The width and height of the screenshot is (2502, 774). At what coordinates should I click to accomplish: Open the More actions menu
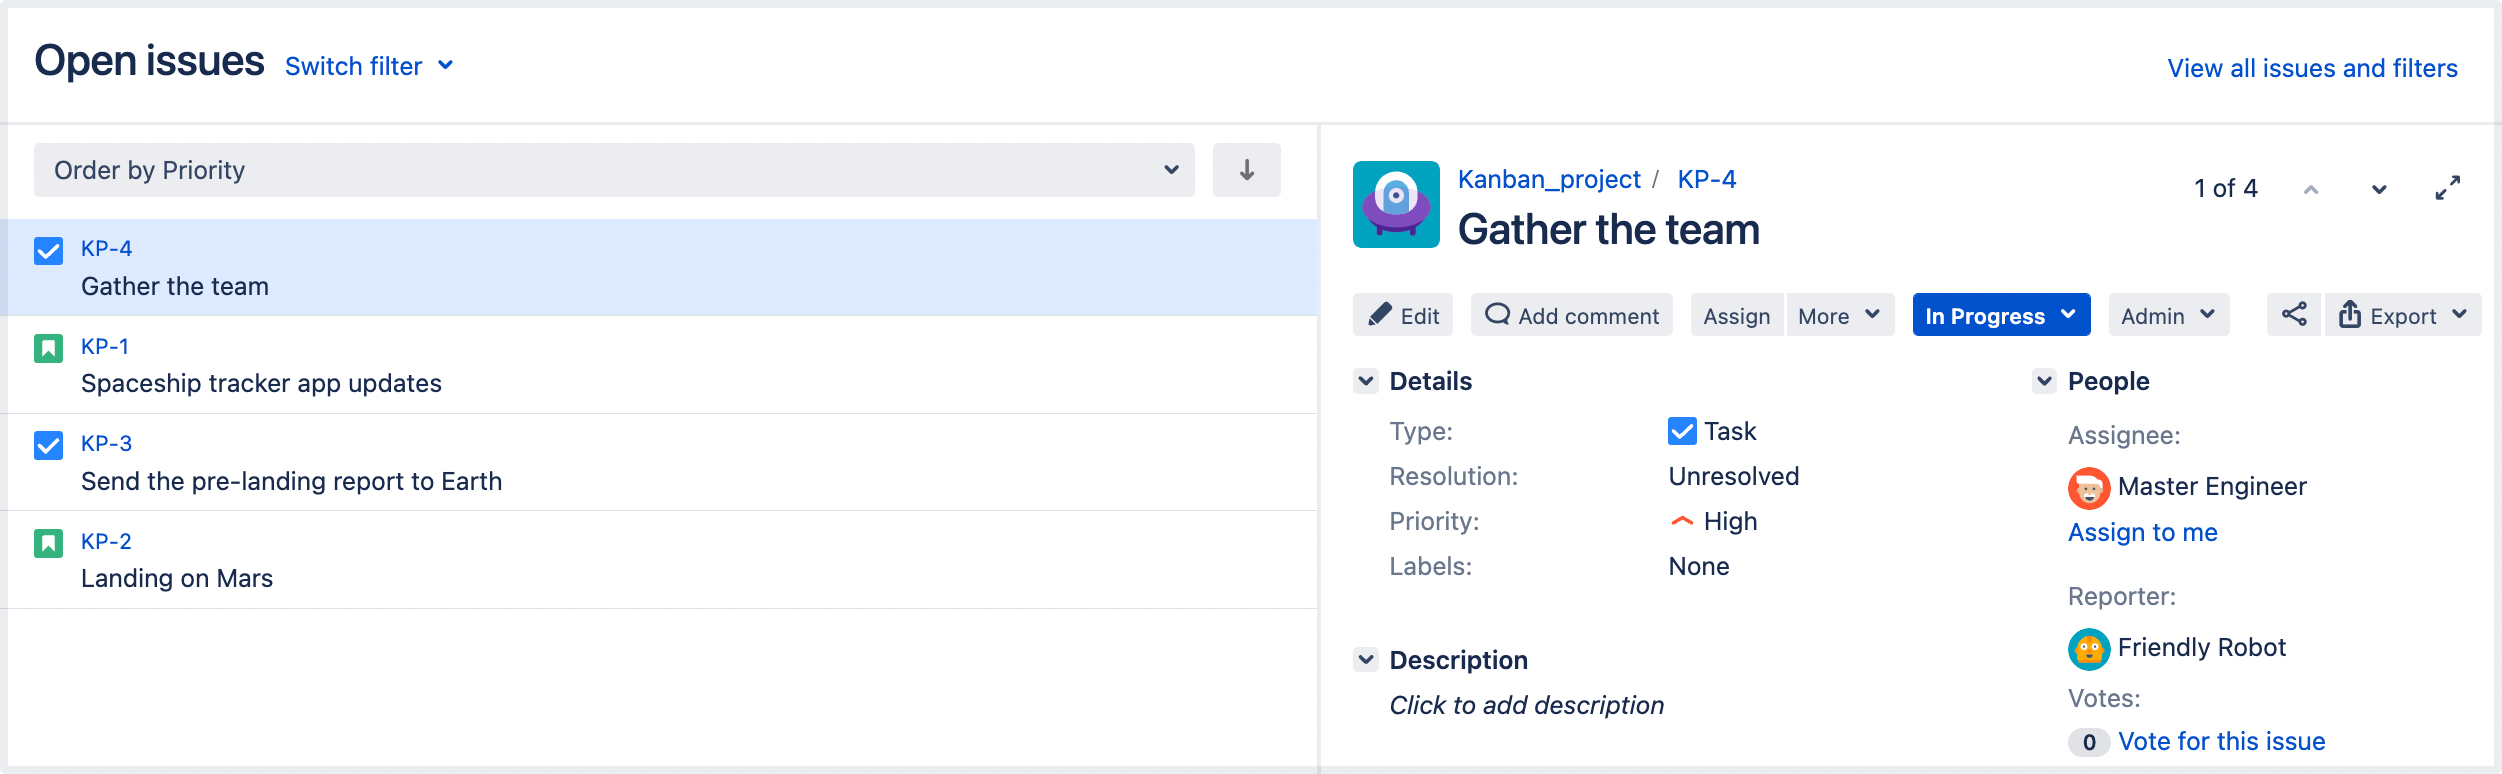point(1839,315)
